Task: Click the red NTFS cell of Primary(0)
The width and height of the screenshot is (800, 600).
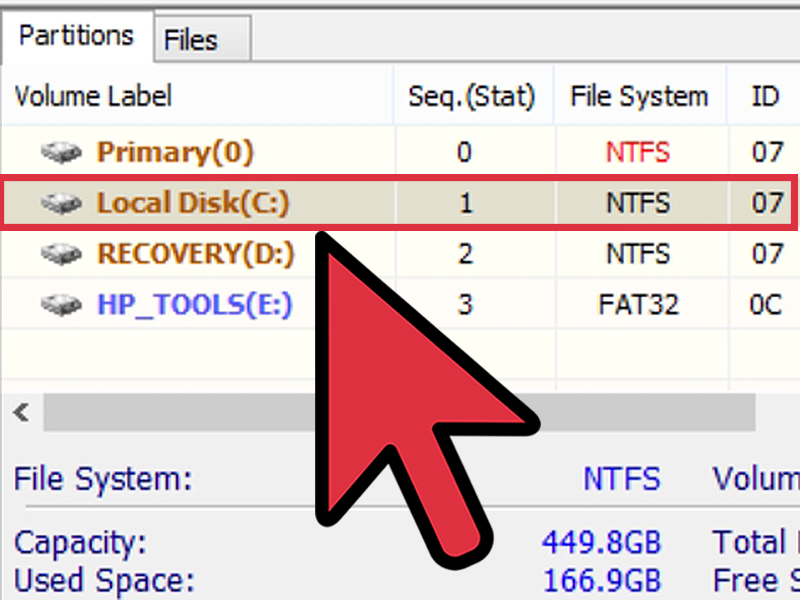Action: tap(638, 152)
